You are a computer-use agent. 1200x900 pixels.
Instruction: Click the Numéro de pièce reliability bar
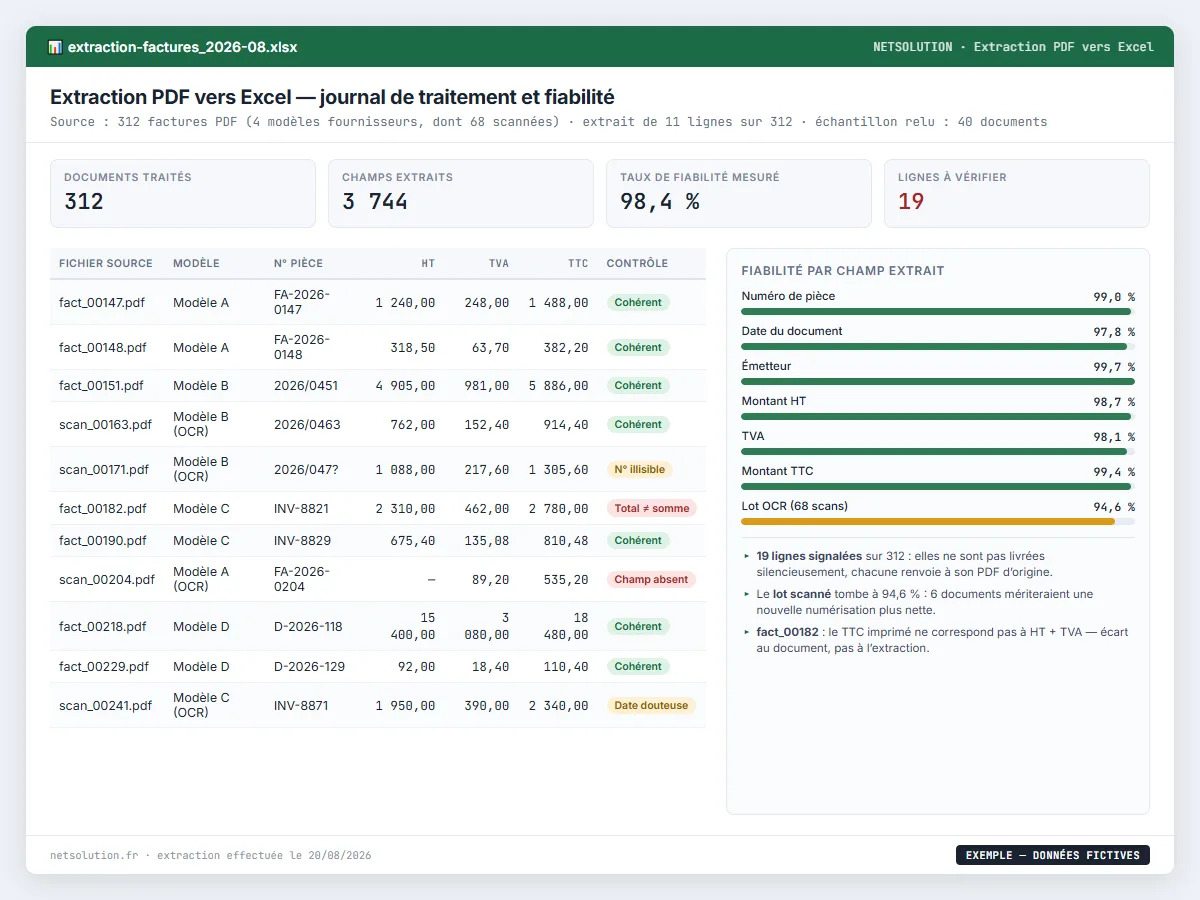coord(938,311)
